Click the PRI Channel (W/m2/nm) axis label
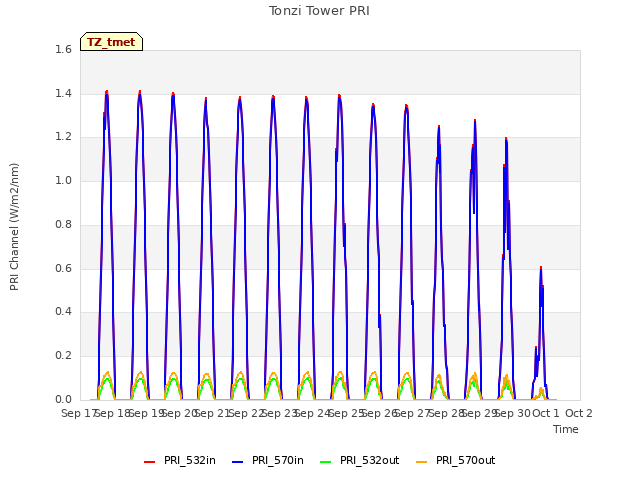Screen dimensions: 640x480 (x=14, y=227)
